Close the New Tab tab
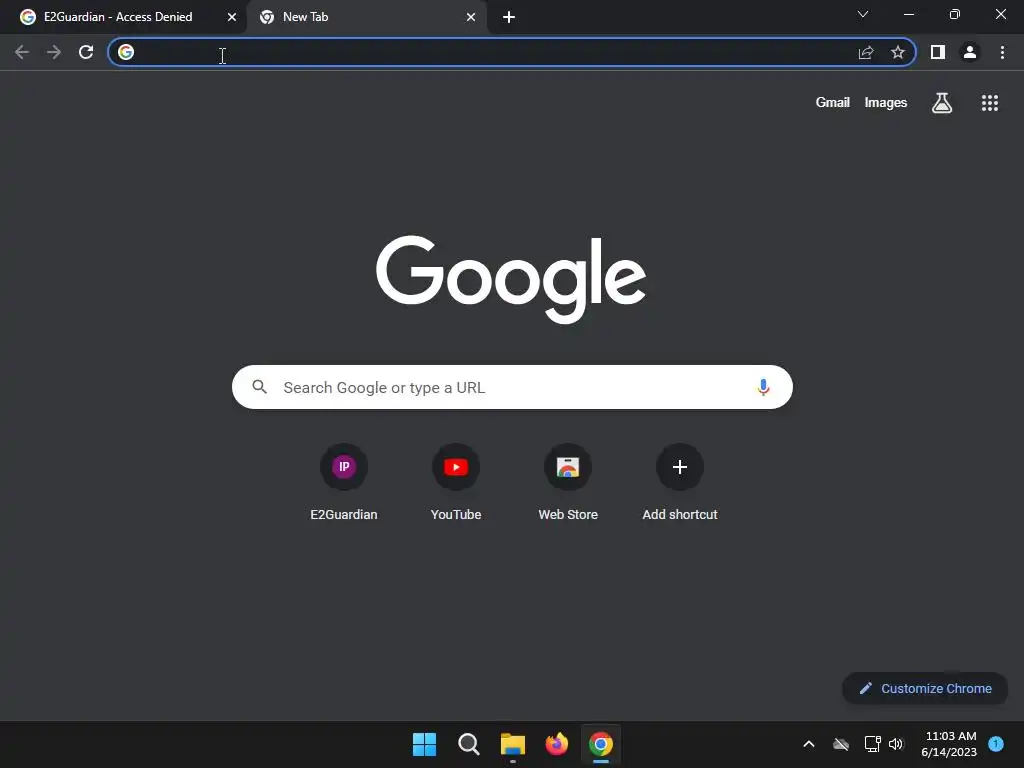The image size is (1024, 768). pos(471,17)
